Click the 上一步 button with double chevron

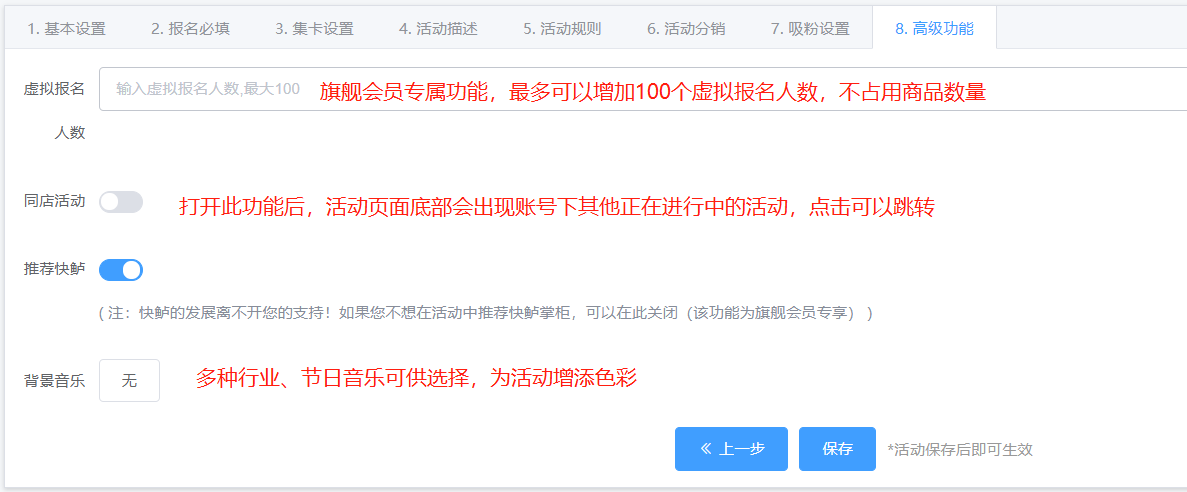pyautogui.click(x=731, y=449)
